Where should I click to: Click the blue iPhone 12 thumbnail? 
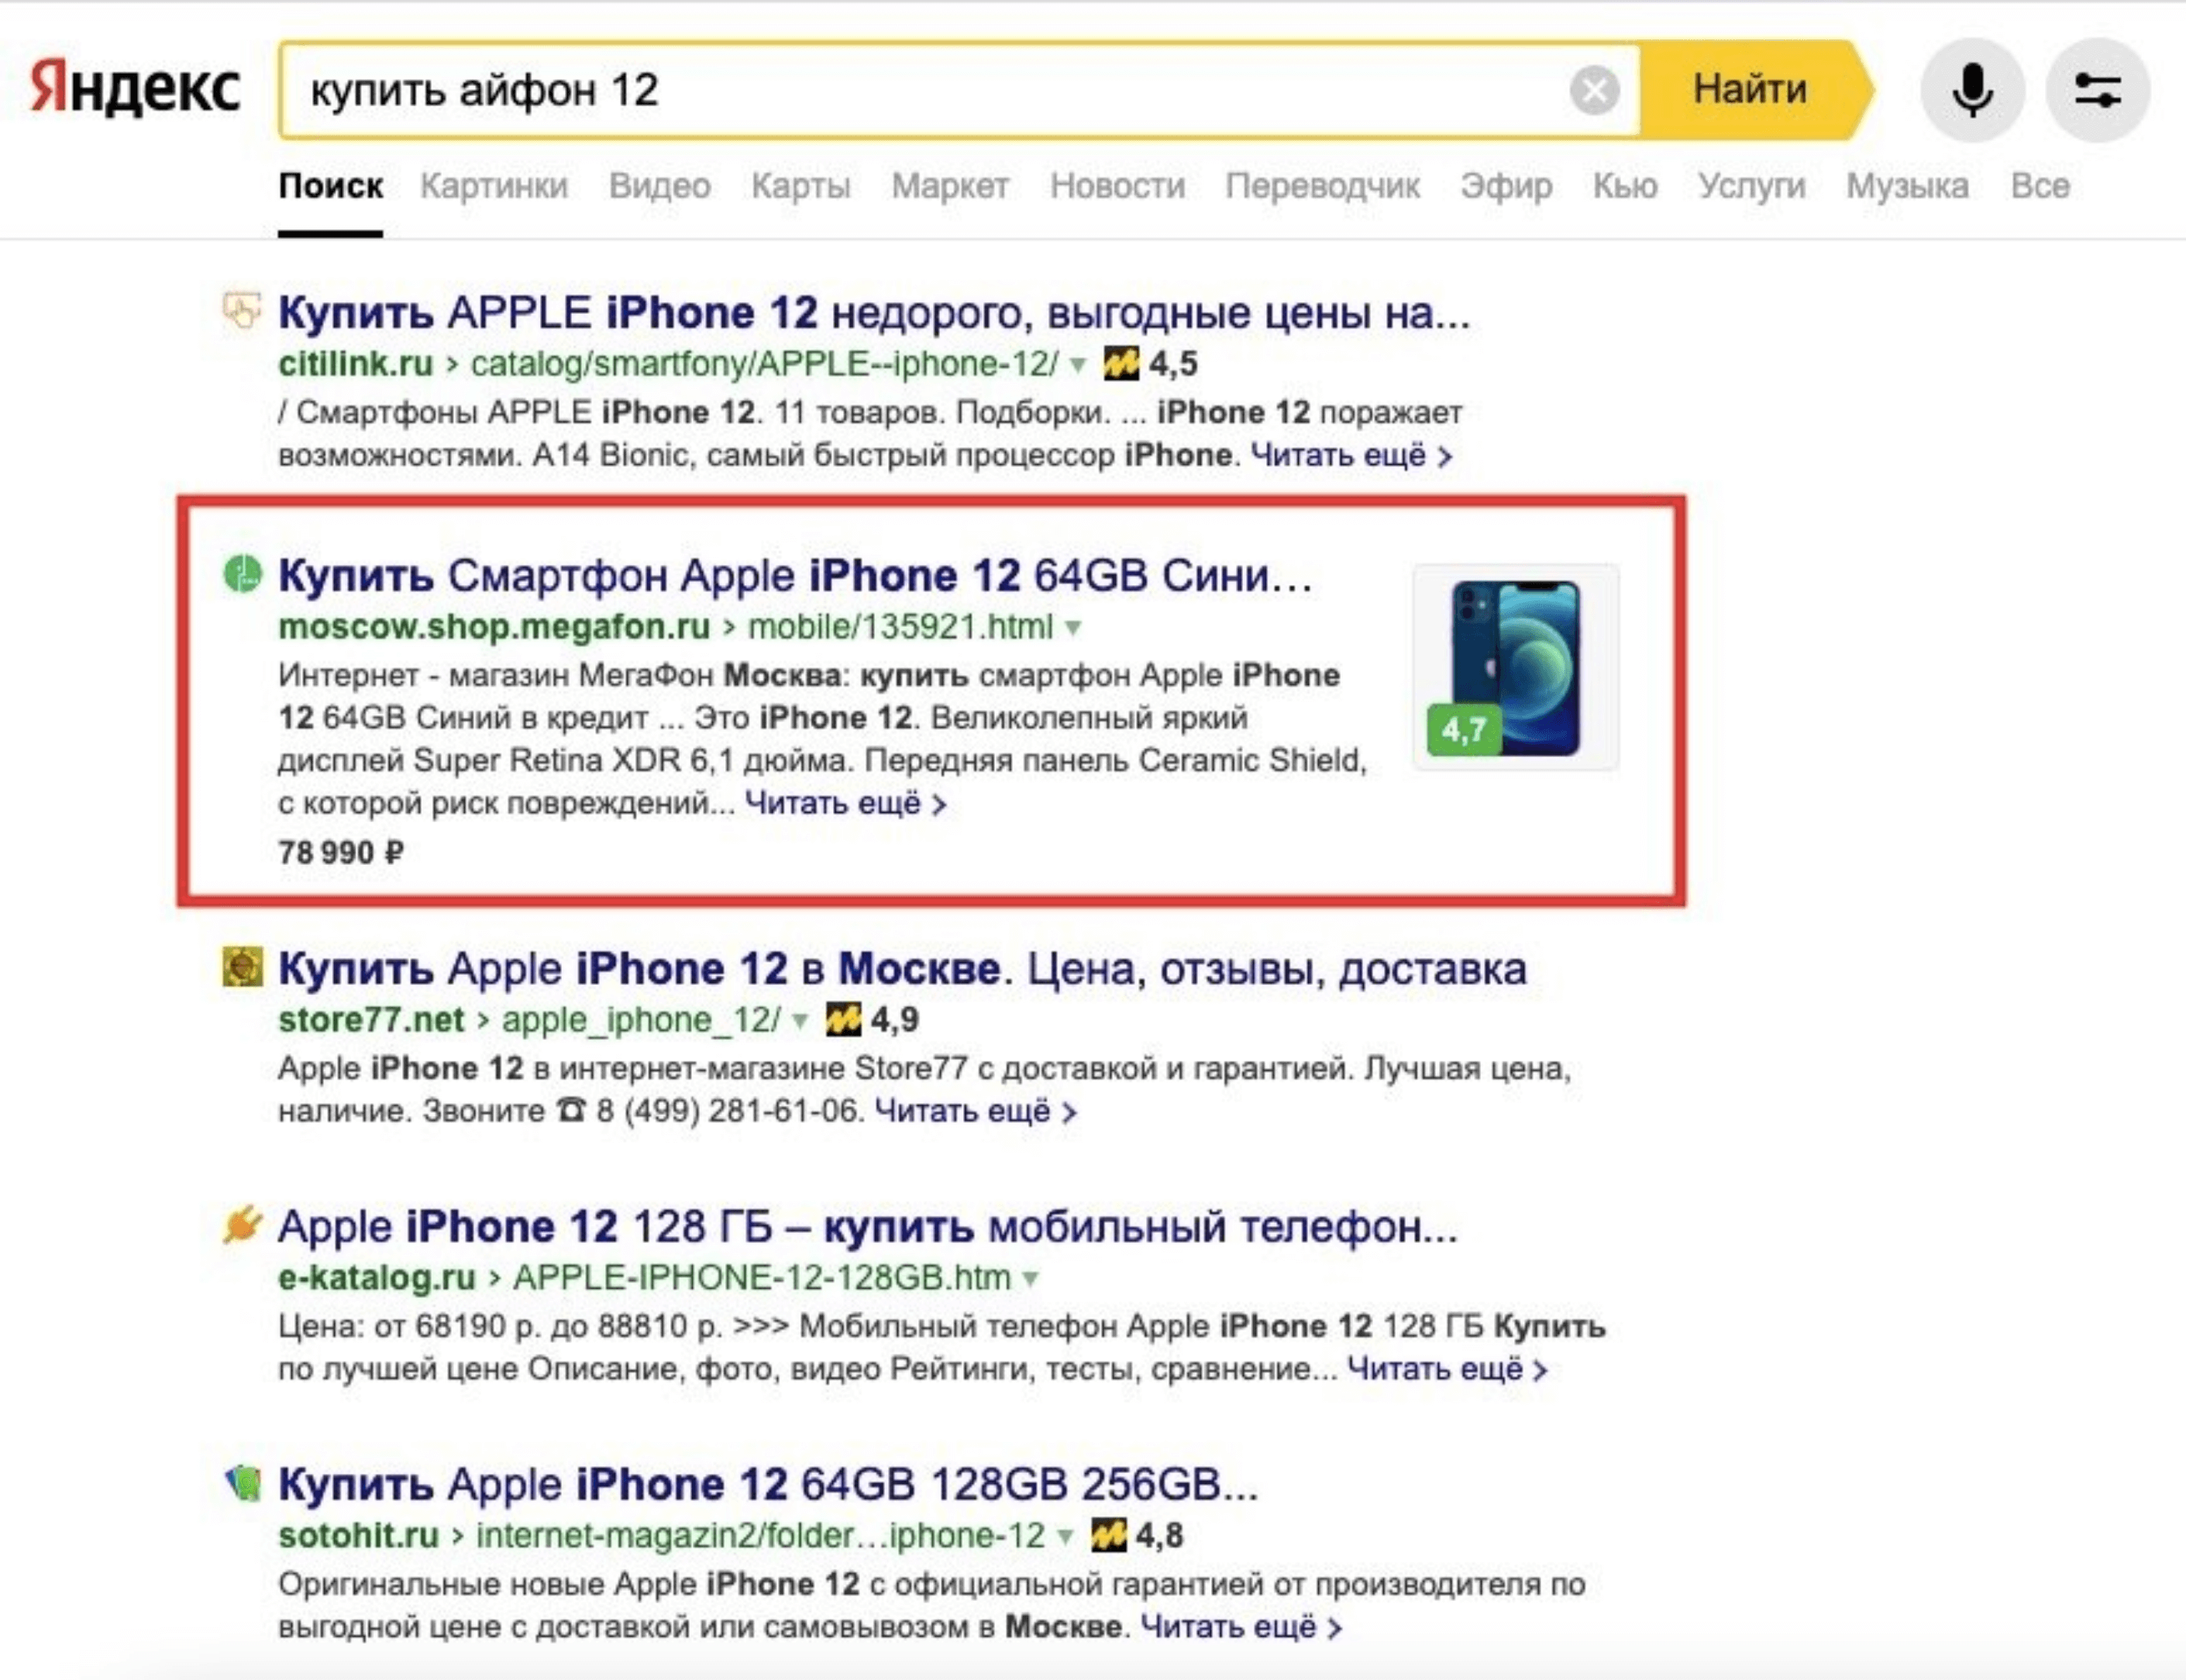pos(1515,667)
